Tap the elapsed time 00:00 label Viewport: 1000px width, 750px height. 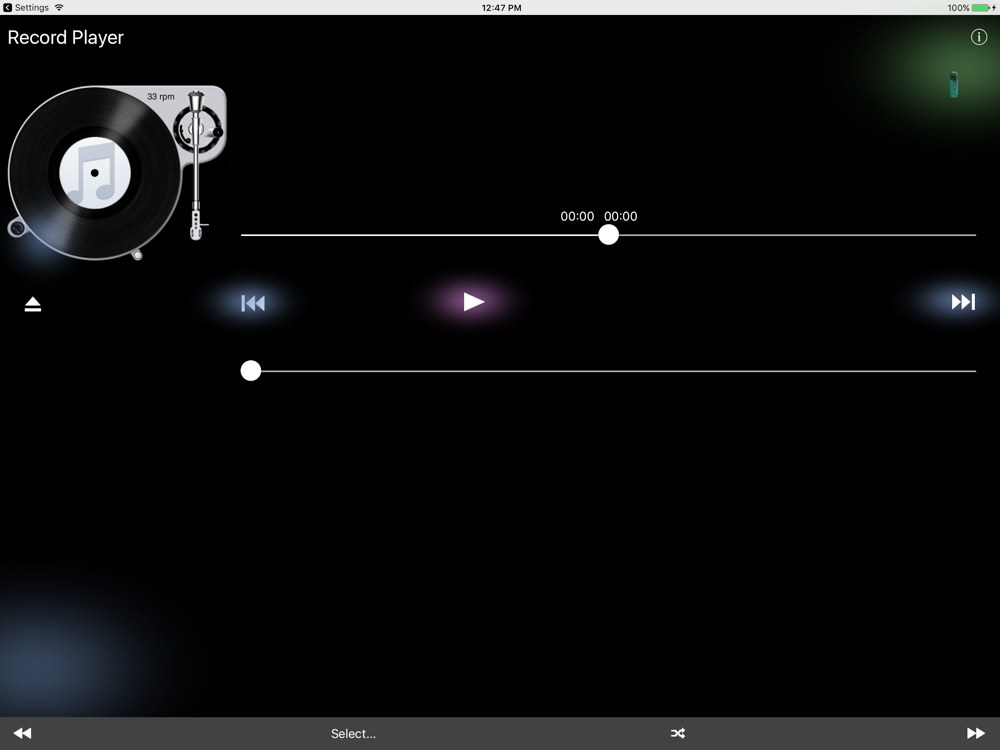click(x=577, y=216)
